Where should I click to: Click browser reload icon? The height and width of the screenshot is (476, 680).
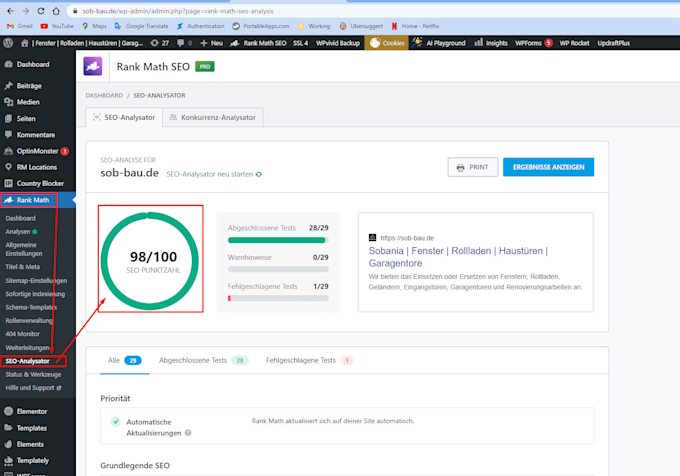point(41,11)
